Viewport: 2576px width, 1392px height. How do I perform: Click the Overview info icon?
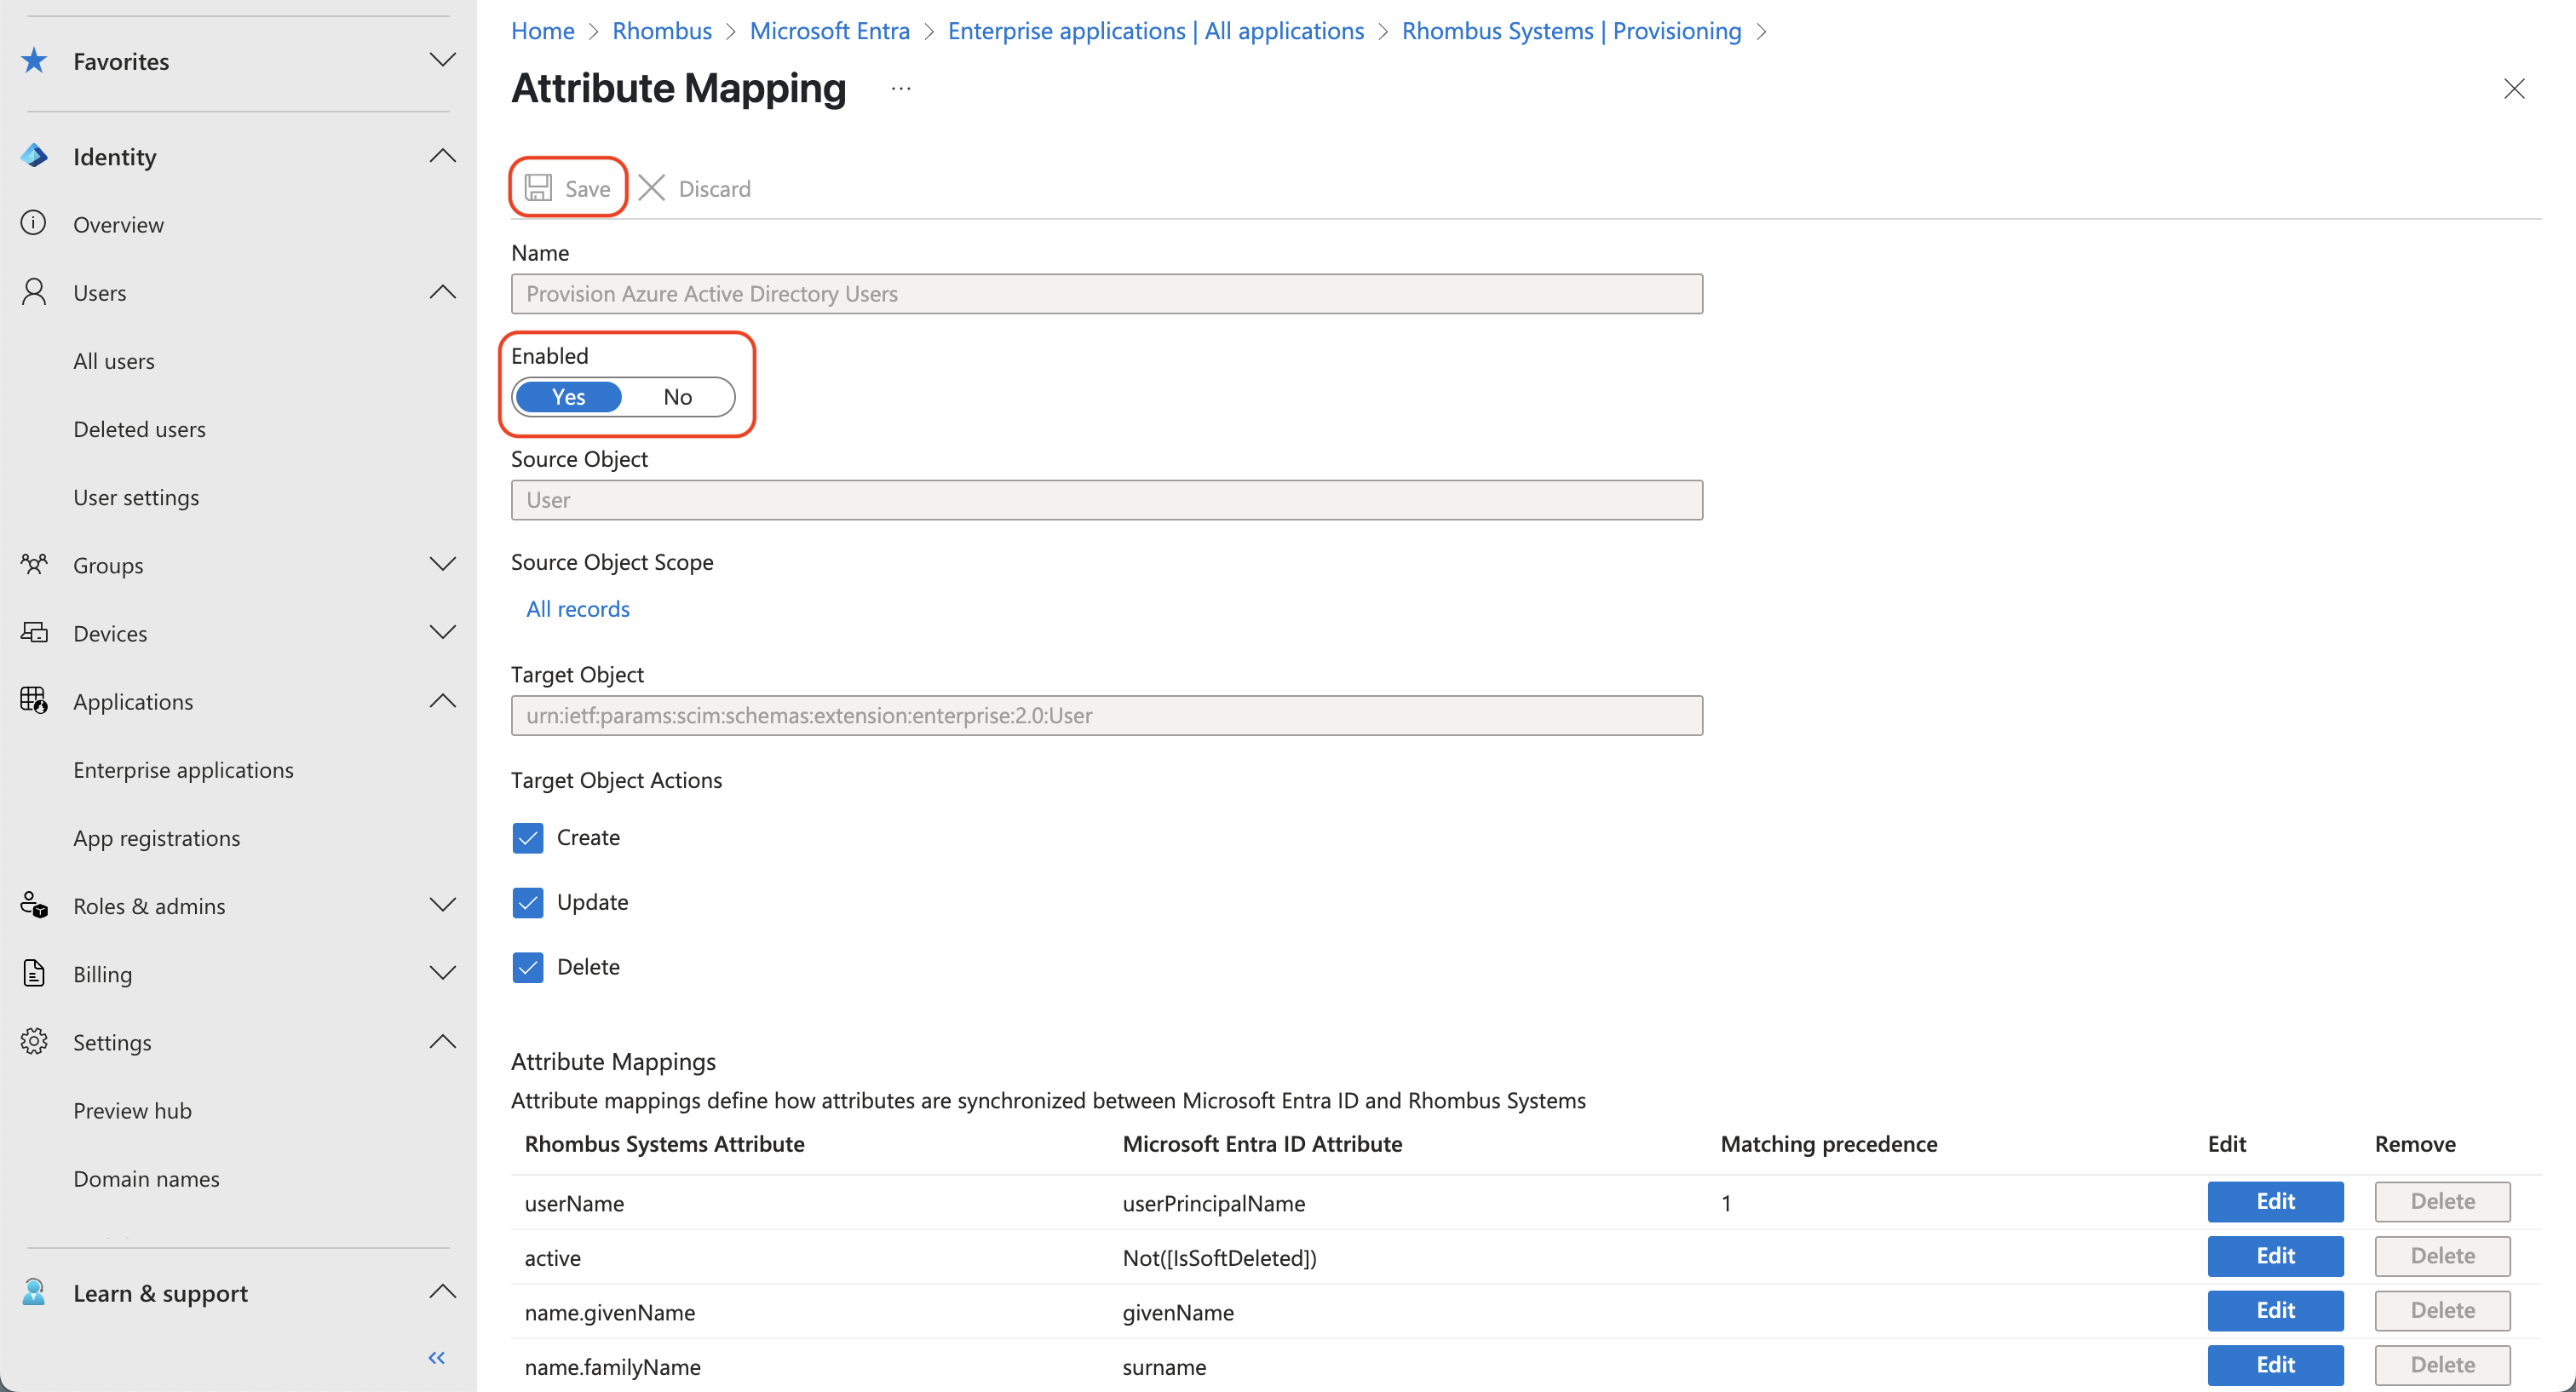pyautogui.click(x=34, y=223)
